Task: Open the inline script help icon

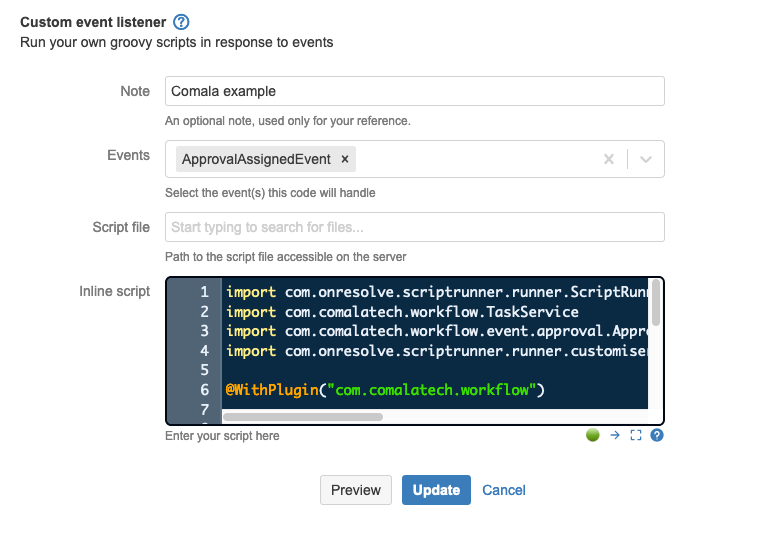Action: coord(657,435)
